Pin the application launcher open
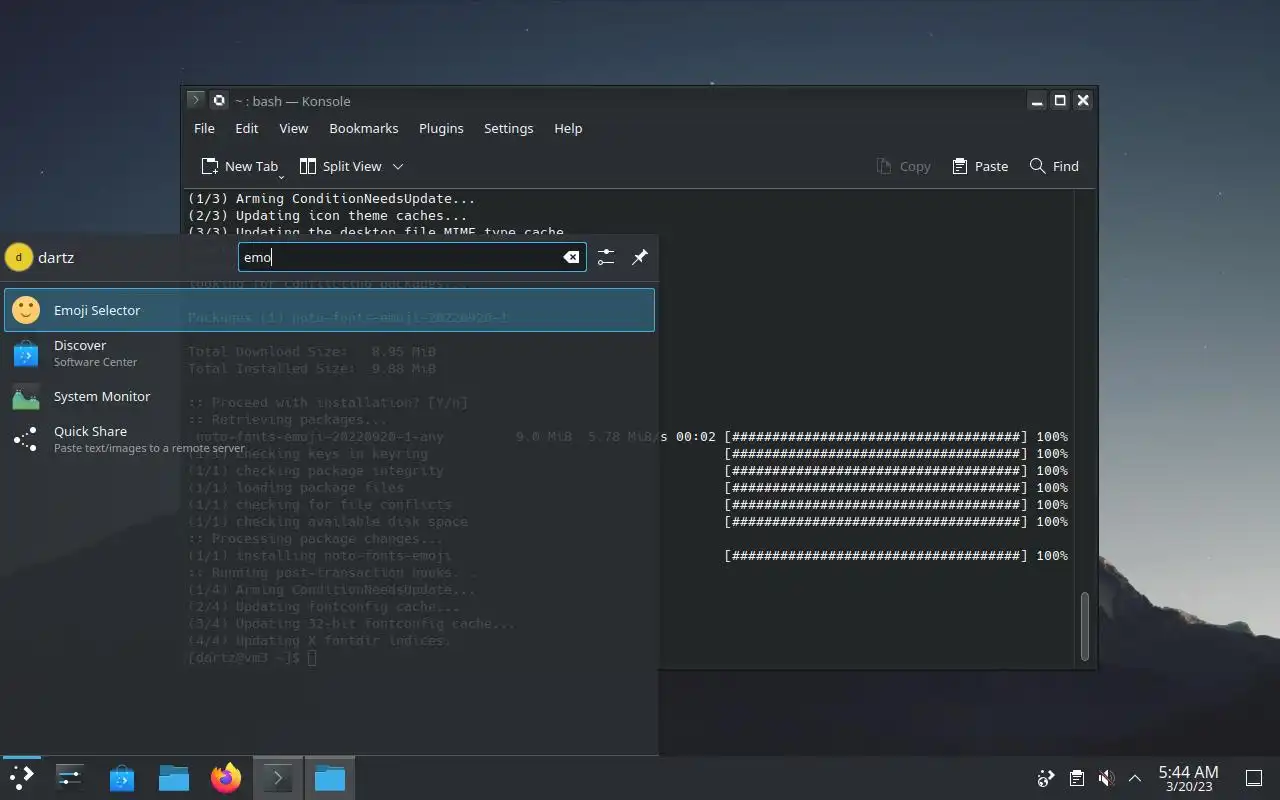This screenshot has height=800, width=1280. (640, 257)
